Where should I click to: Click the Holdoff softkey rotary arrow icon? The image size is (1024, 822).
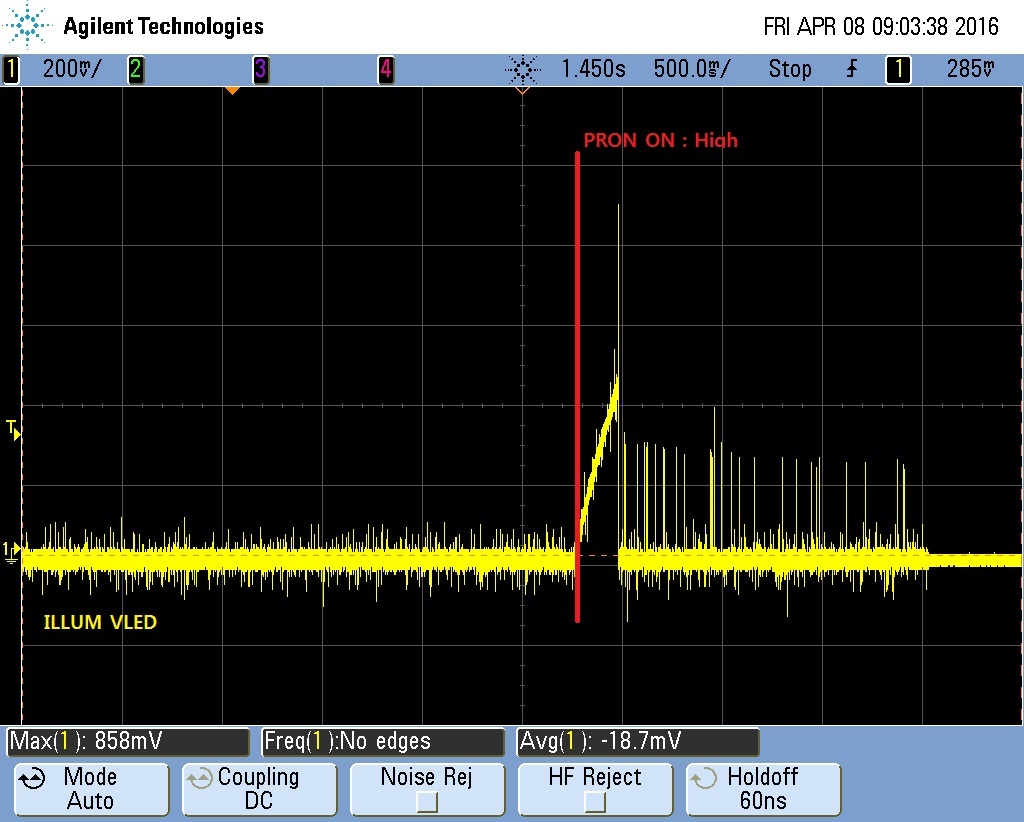[x=704, y=779]
